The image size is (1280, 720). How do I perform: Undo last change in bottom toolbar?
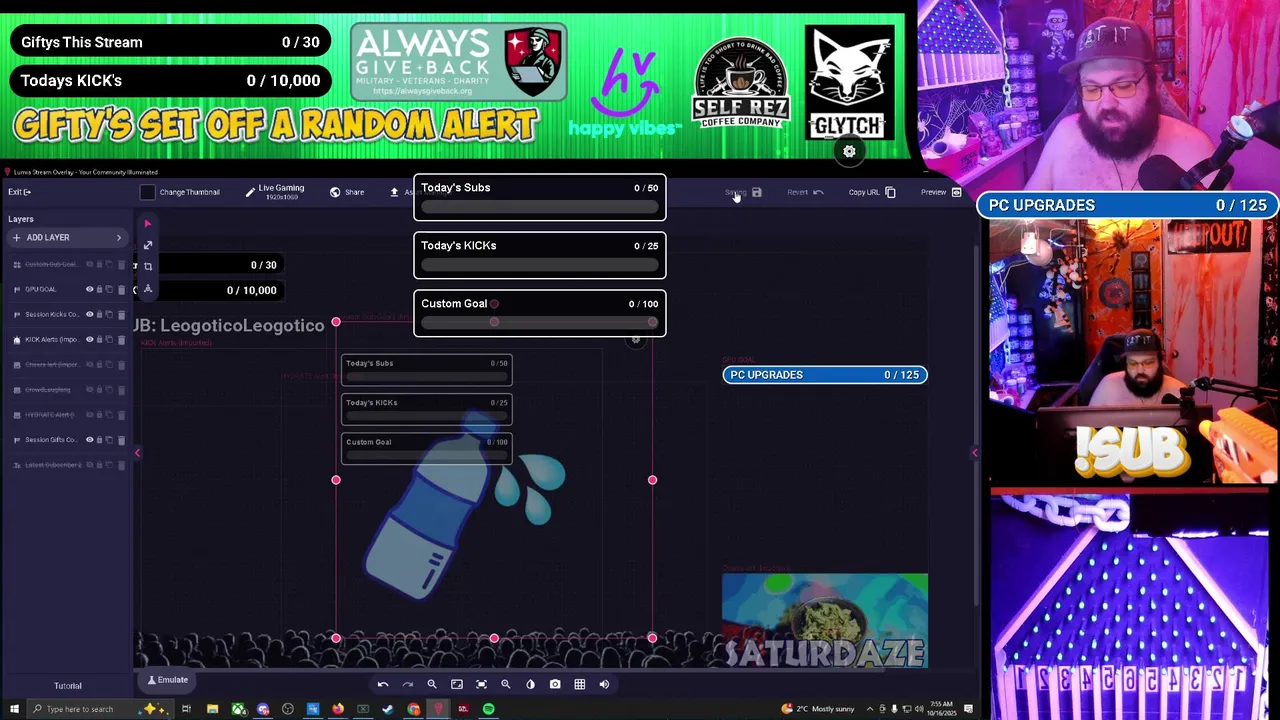[x=383, y=684]
